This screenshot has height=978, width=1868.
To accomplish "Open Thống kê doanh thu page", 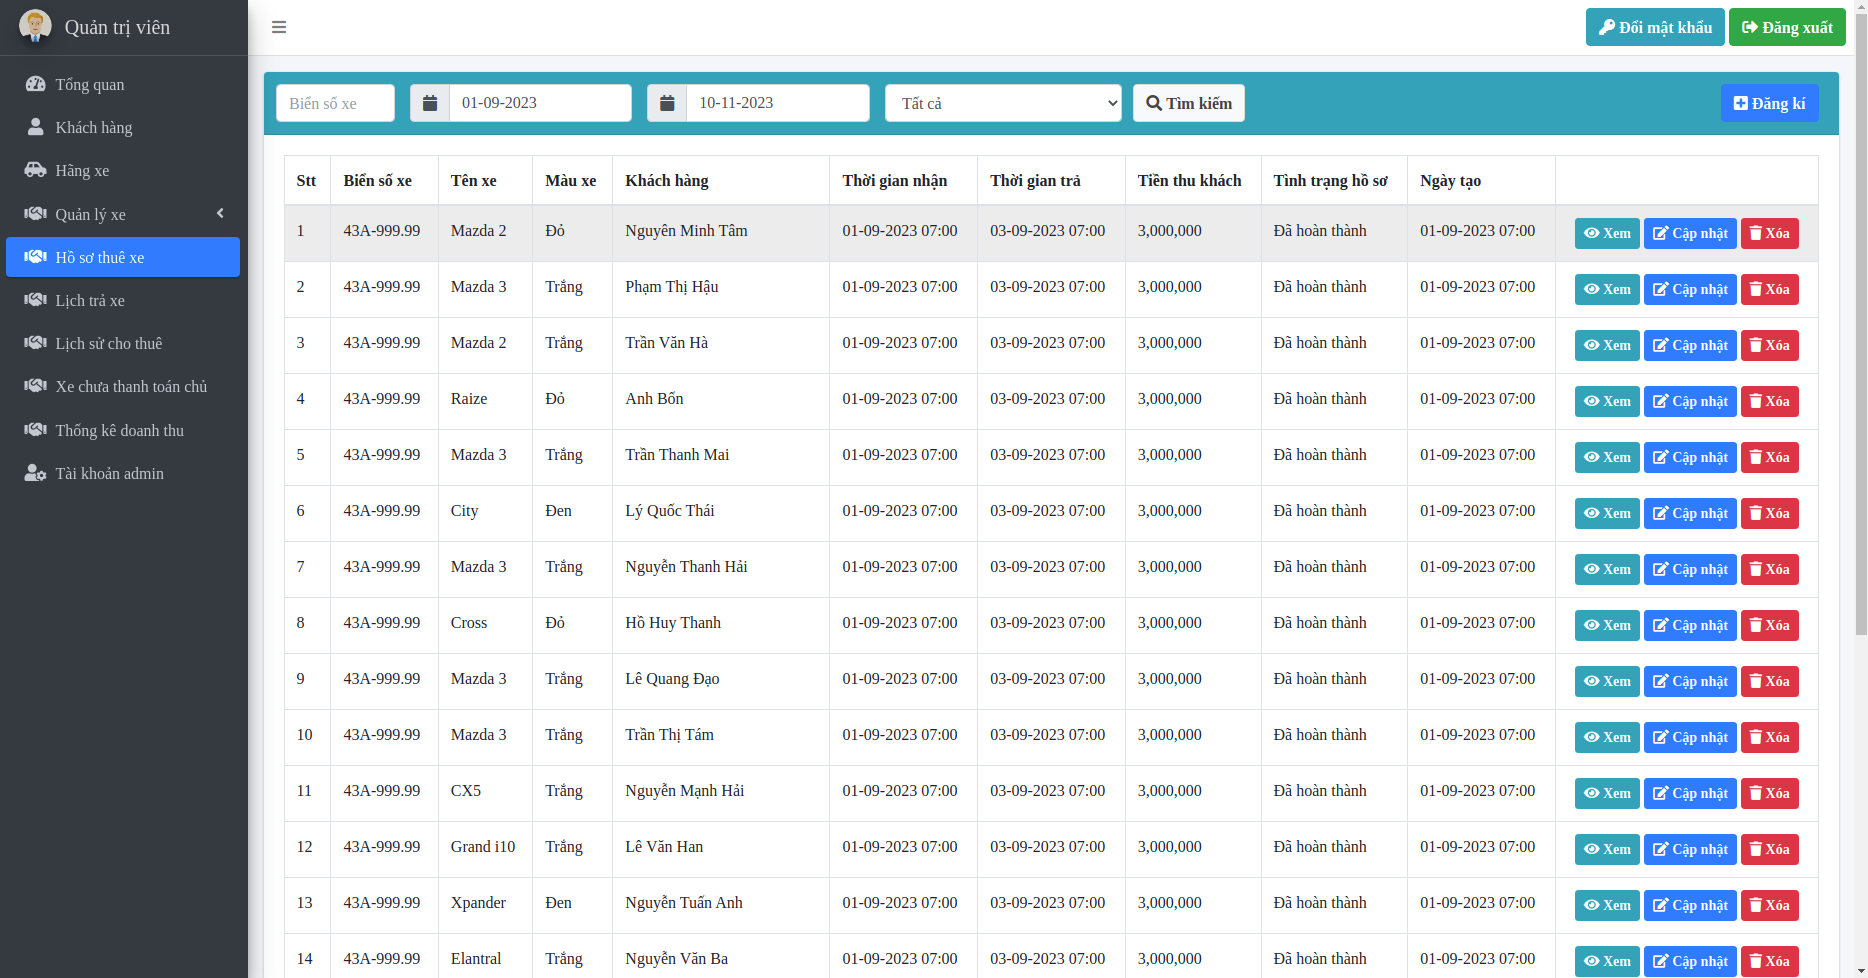I will click(x=119, y=430).
